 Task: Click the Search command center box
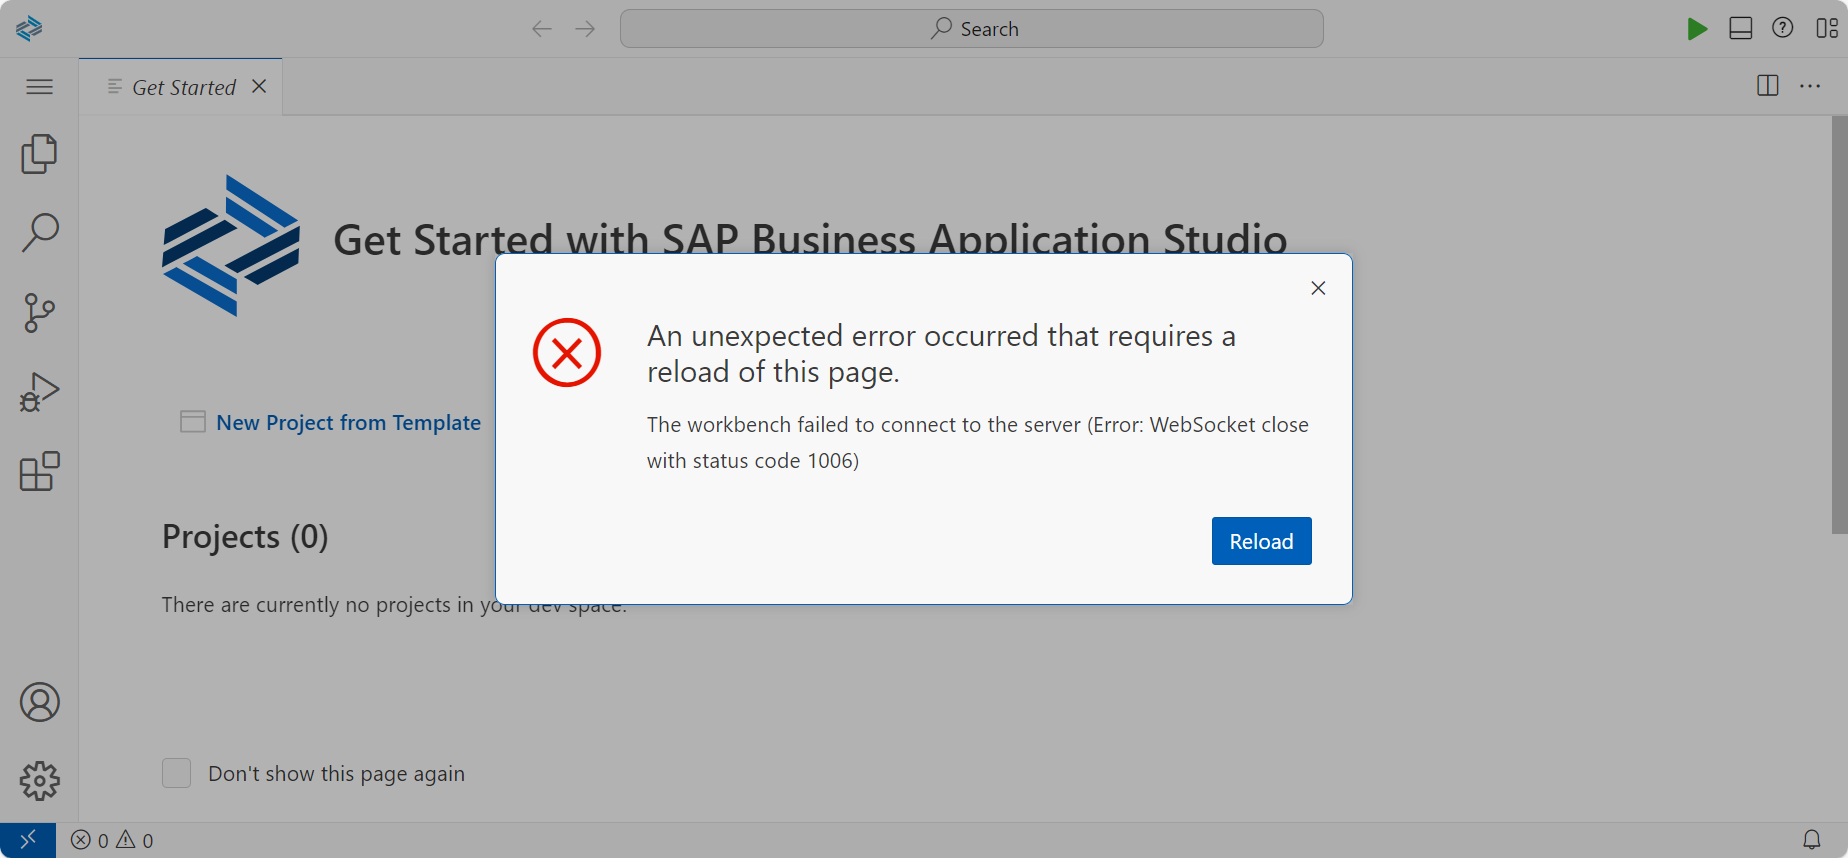coord(971,29)
